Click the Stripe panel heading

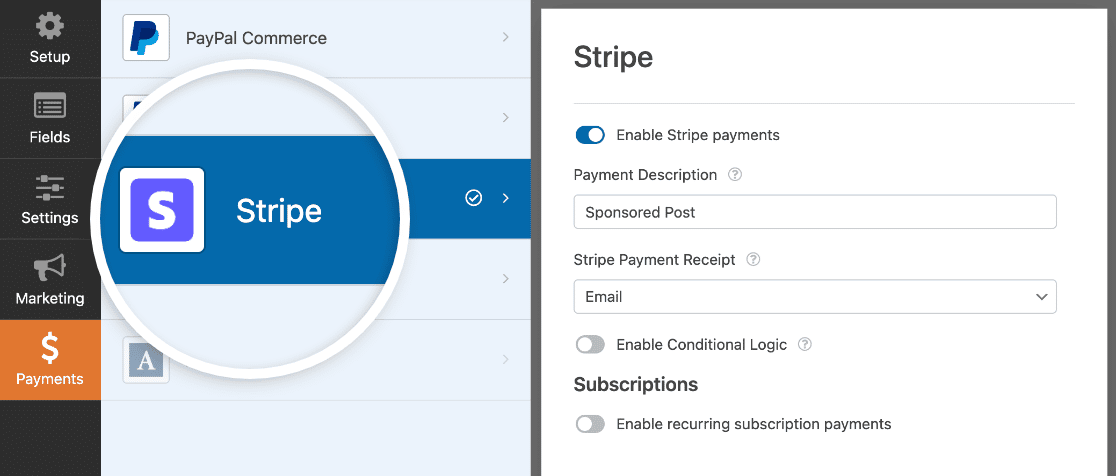coord(614,58)
